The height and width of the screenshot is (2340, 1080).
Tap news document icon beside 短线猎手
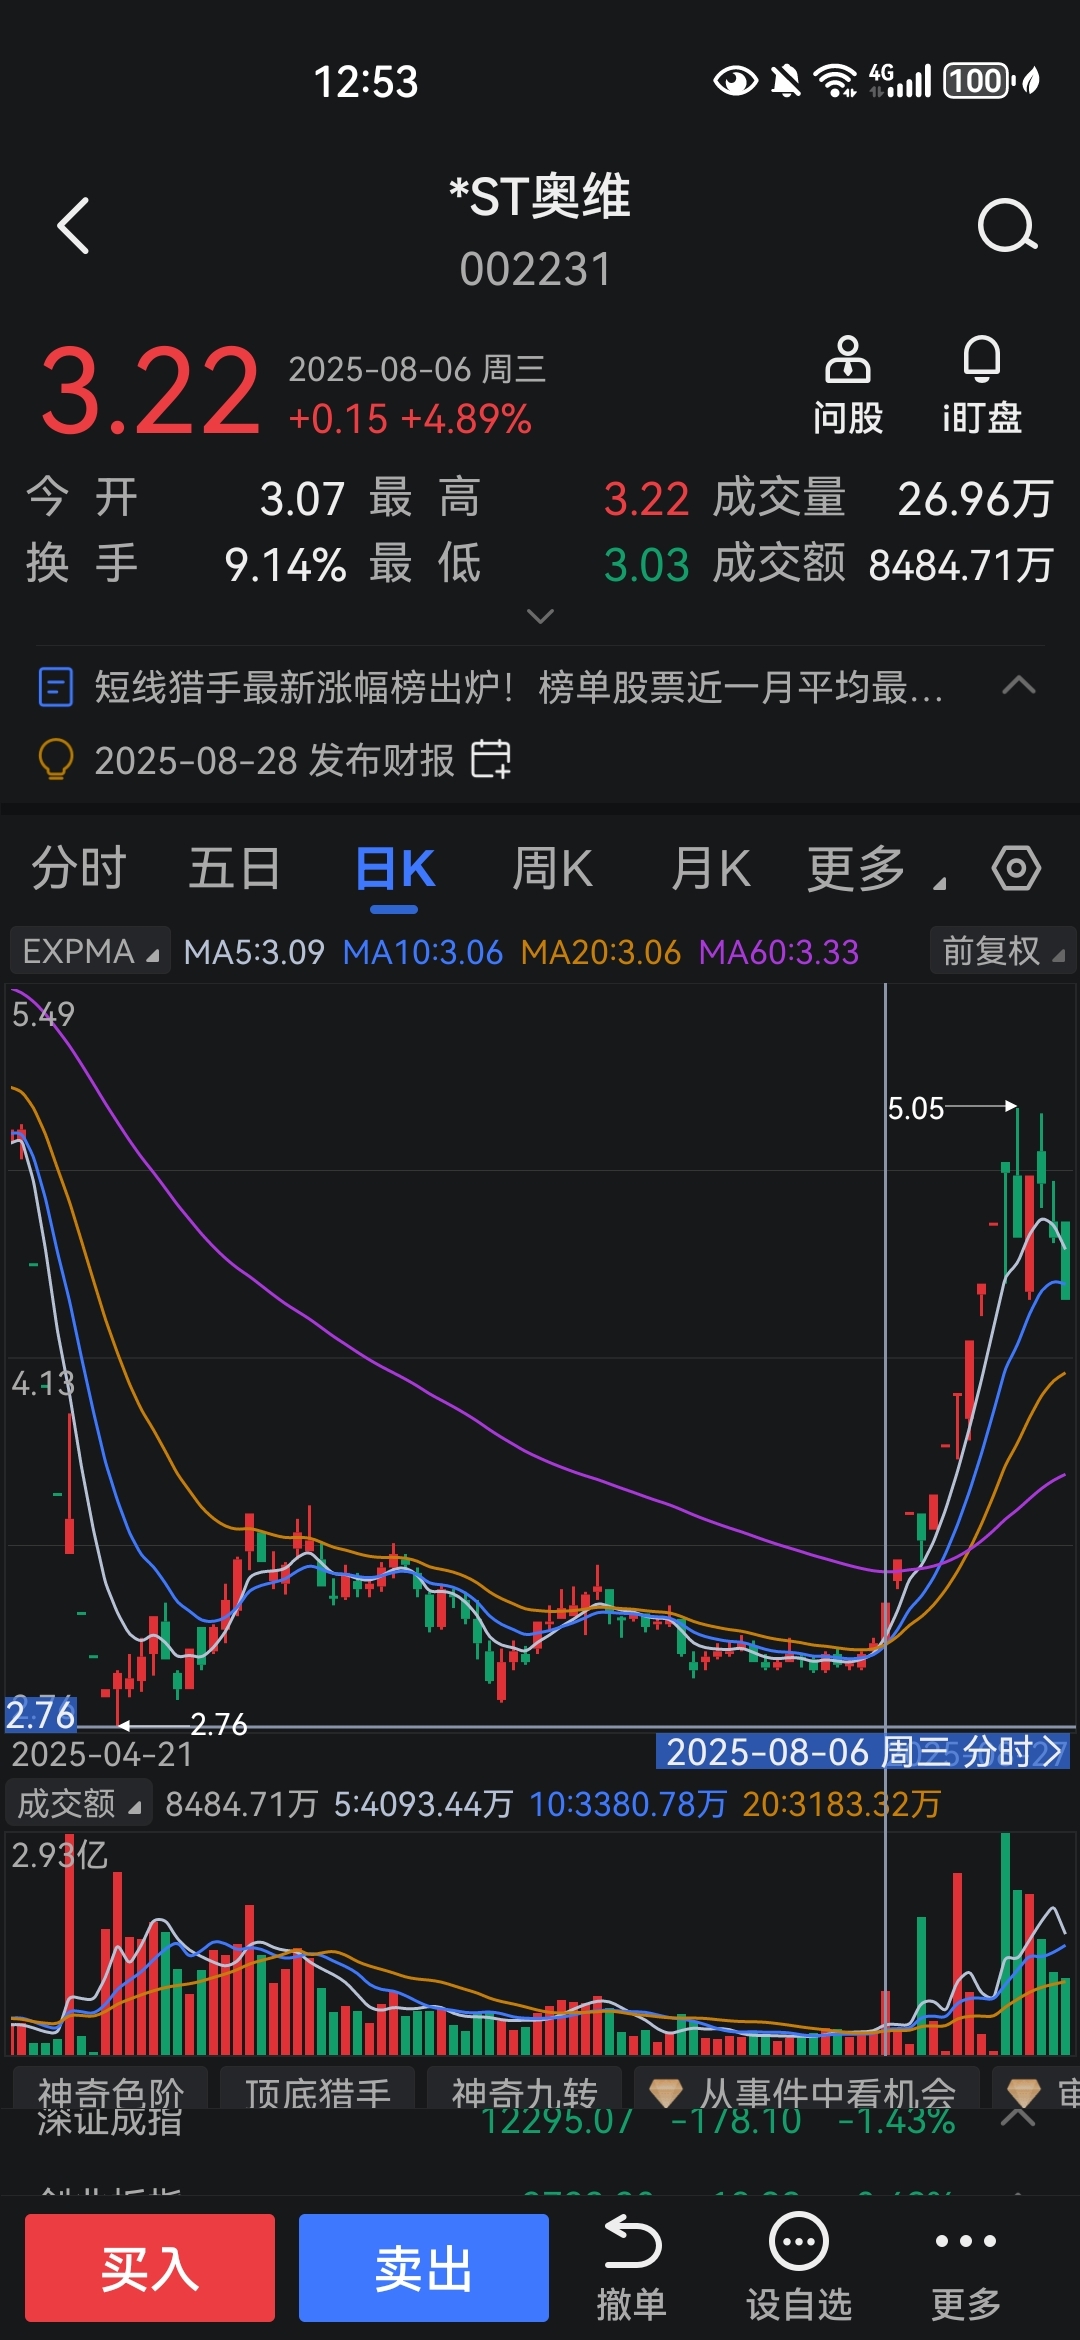[55, 688]
